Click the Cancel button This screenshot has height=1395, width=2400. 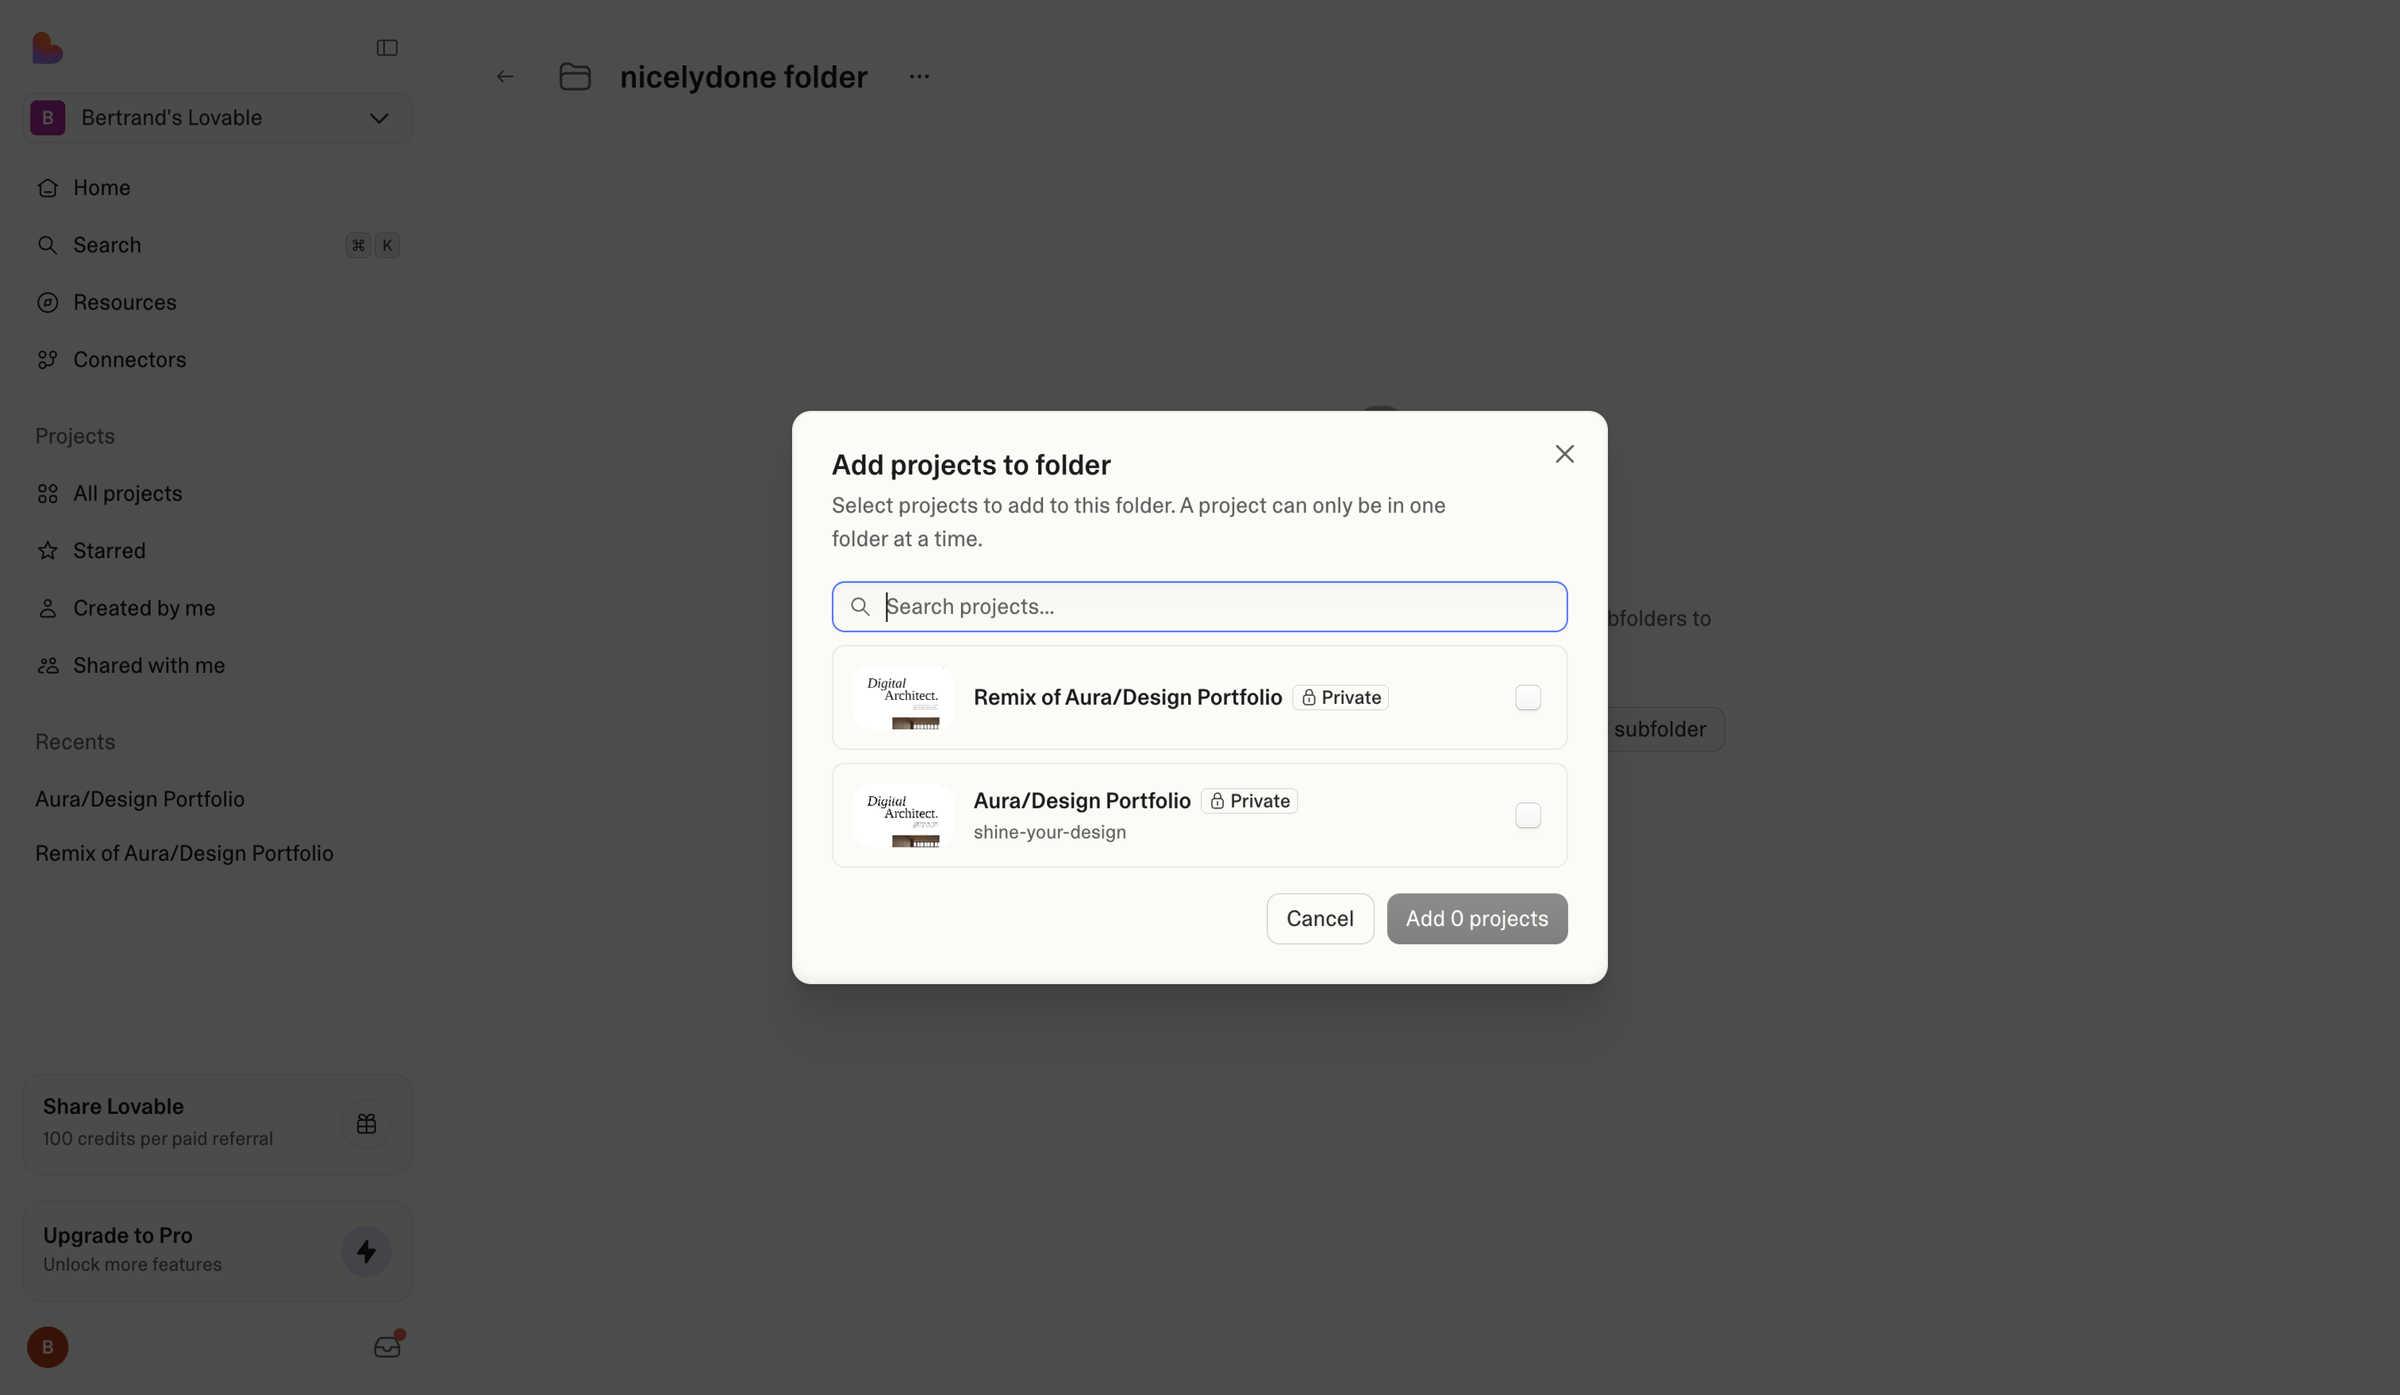click(1320, 918)
